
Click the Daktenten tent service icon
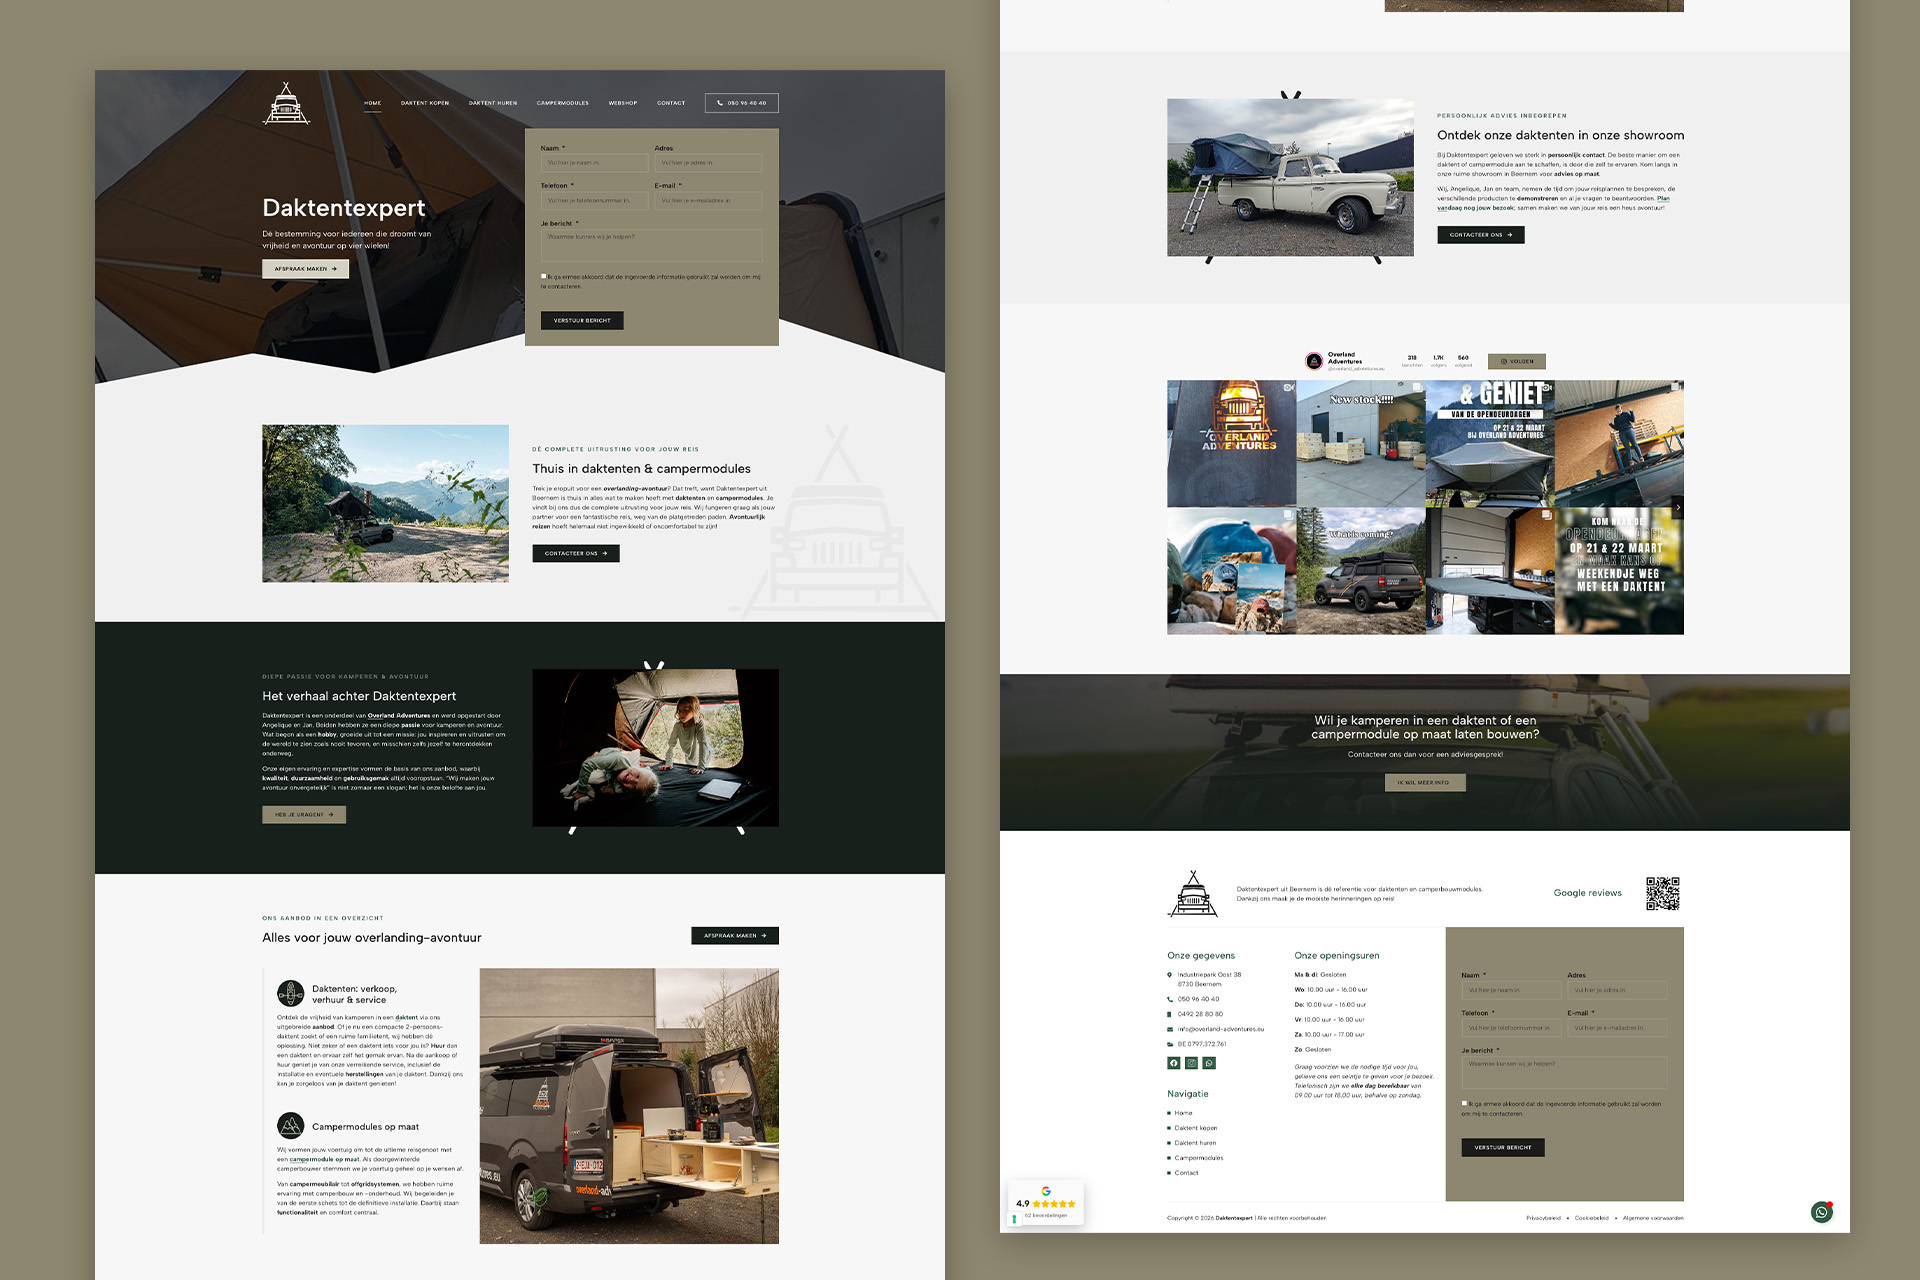click(x=290, y=993)
